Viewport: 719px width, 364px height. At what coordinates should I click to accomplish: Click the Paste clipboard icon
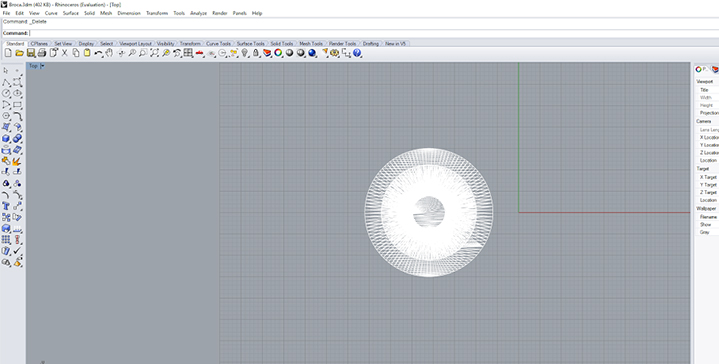(87, 53)
